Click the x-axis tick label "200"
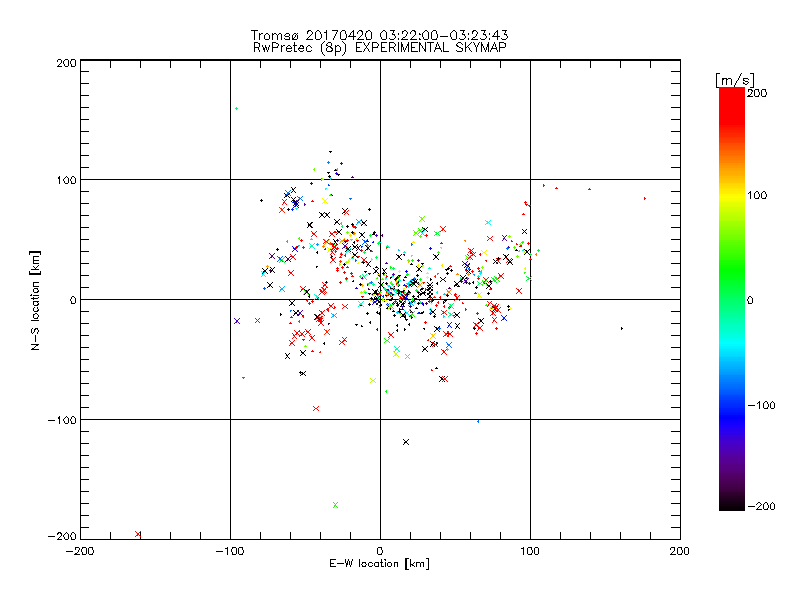 pyautogui.click(x=680, y=551)
